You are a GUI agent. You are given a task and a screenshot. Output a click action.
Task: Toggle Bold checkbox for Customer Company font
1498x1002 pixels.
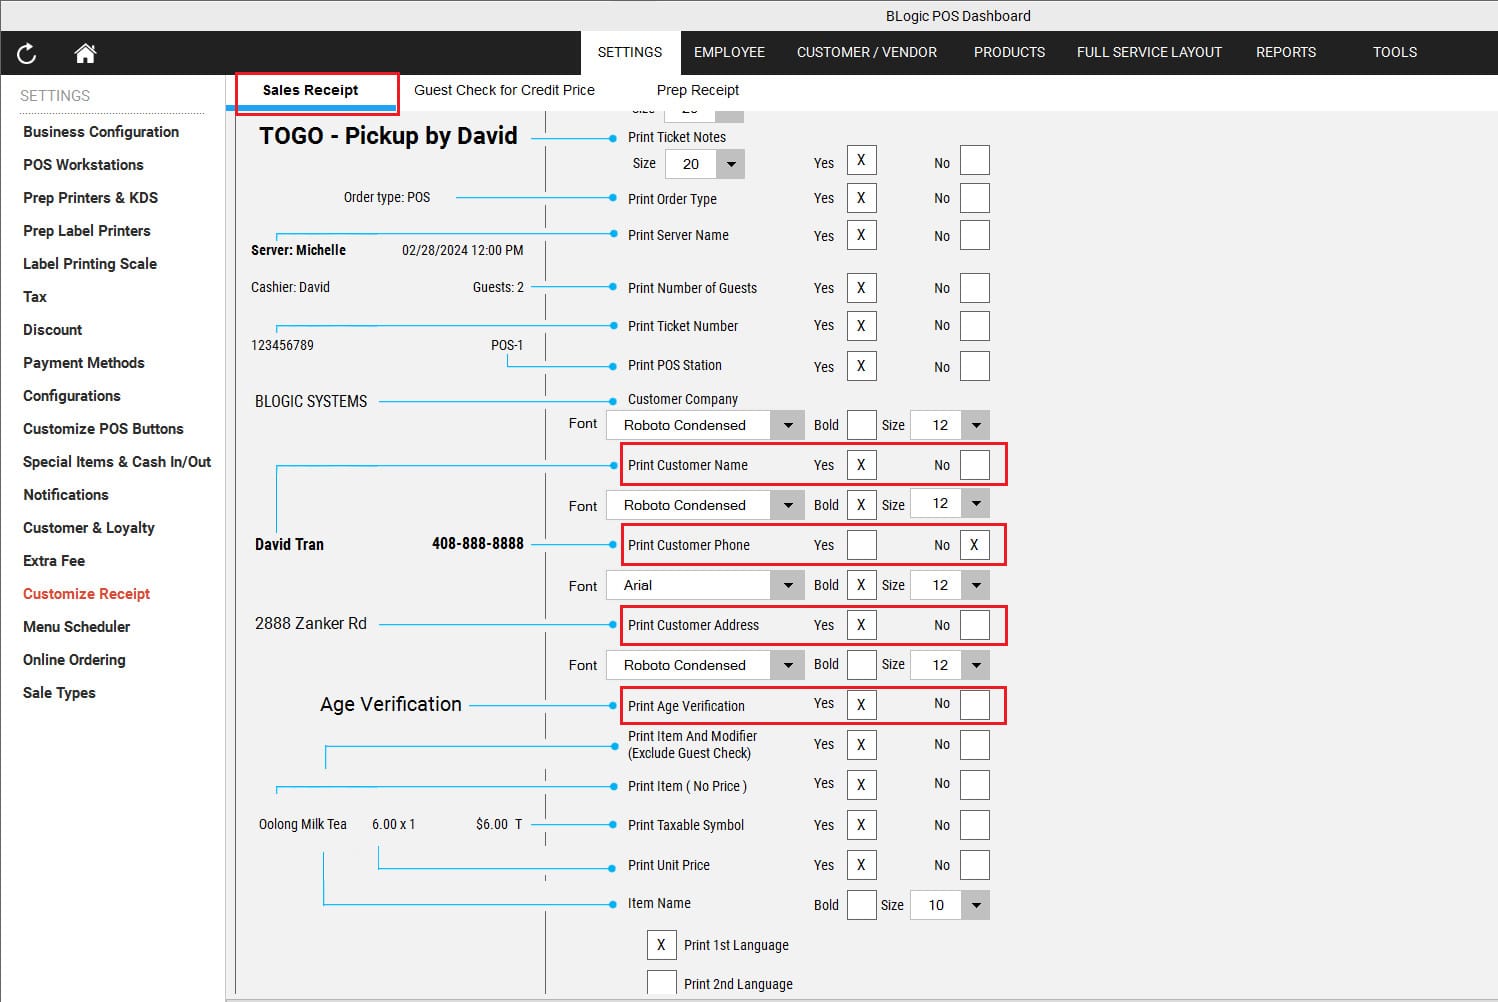tap(861, 425)
